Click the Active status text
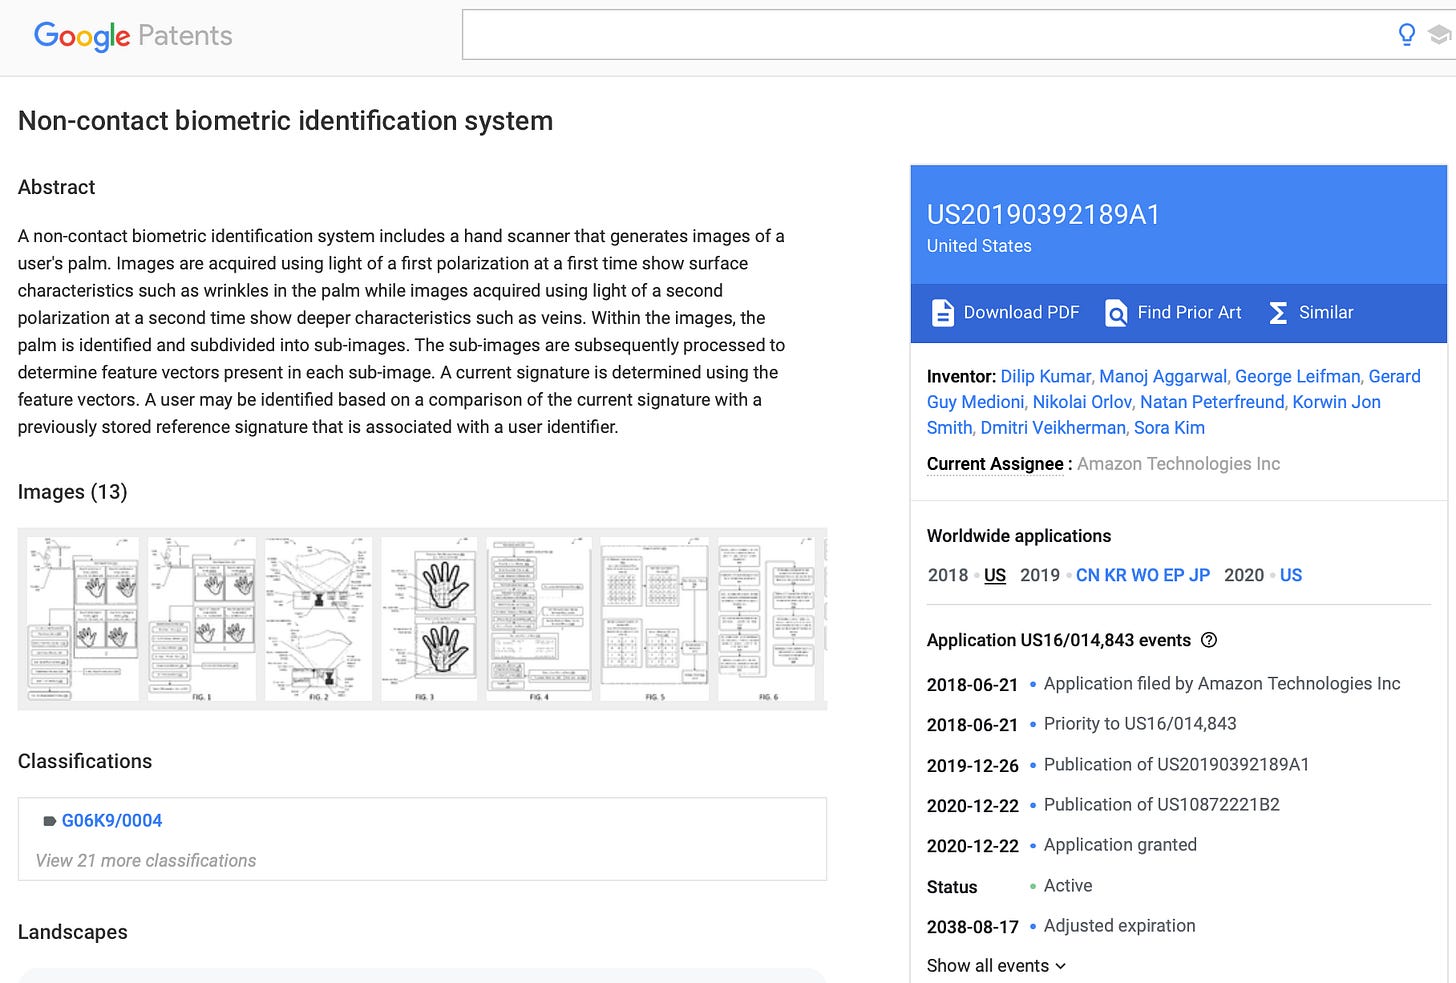The image size is (1456, 983). [x=1068, y=886]
